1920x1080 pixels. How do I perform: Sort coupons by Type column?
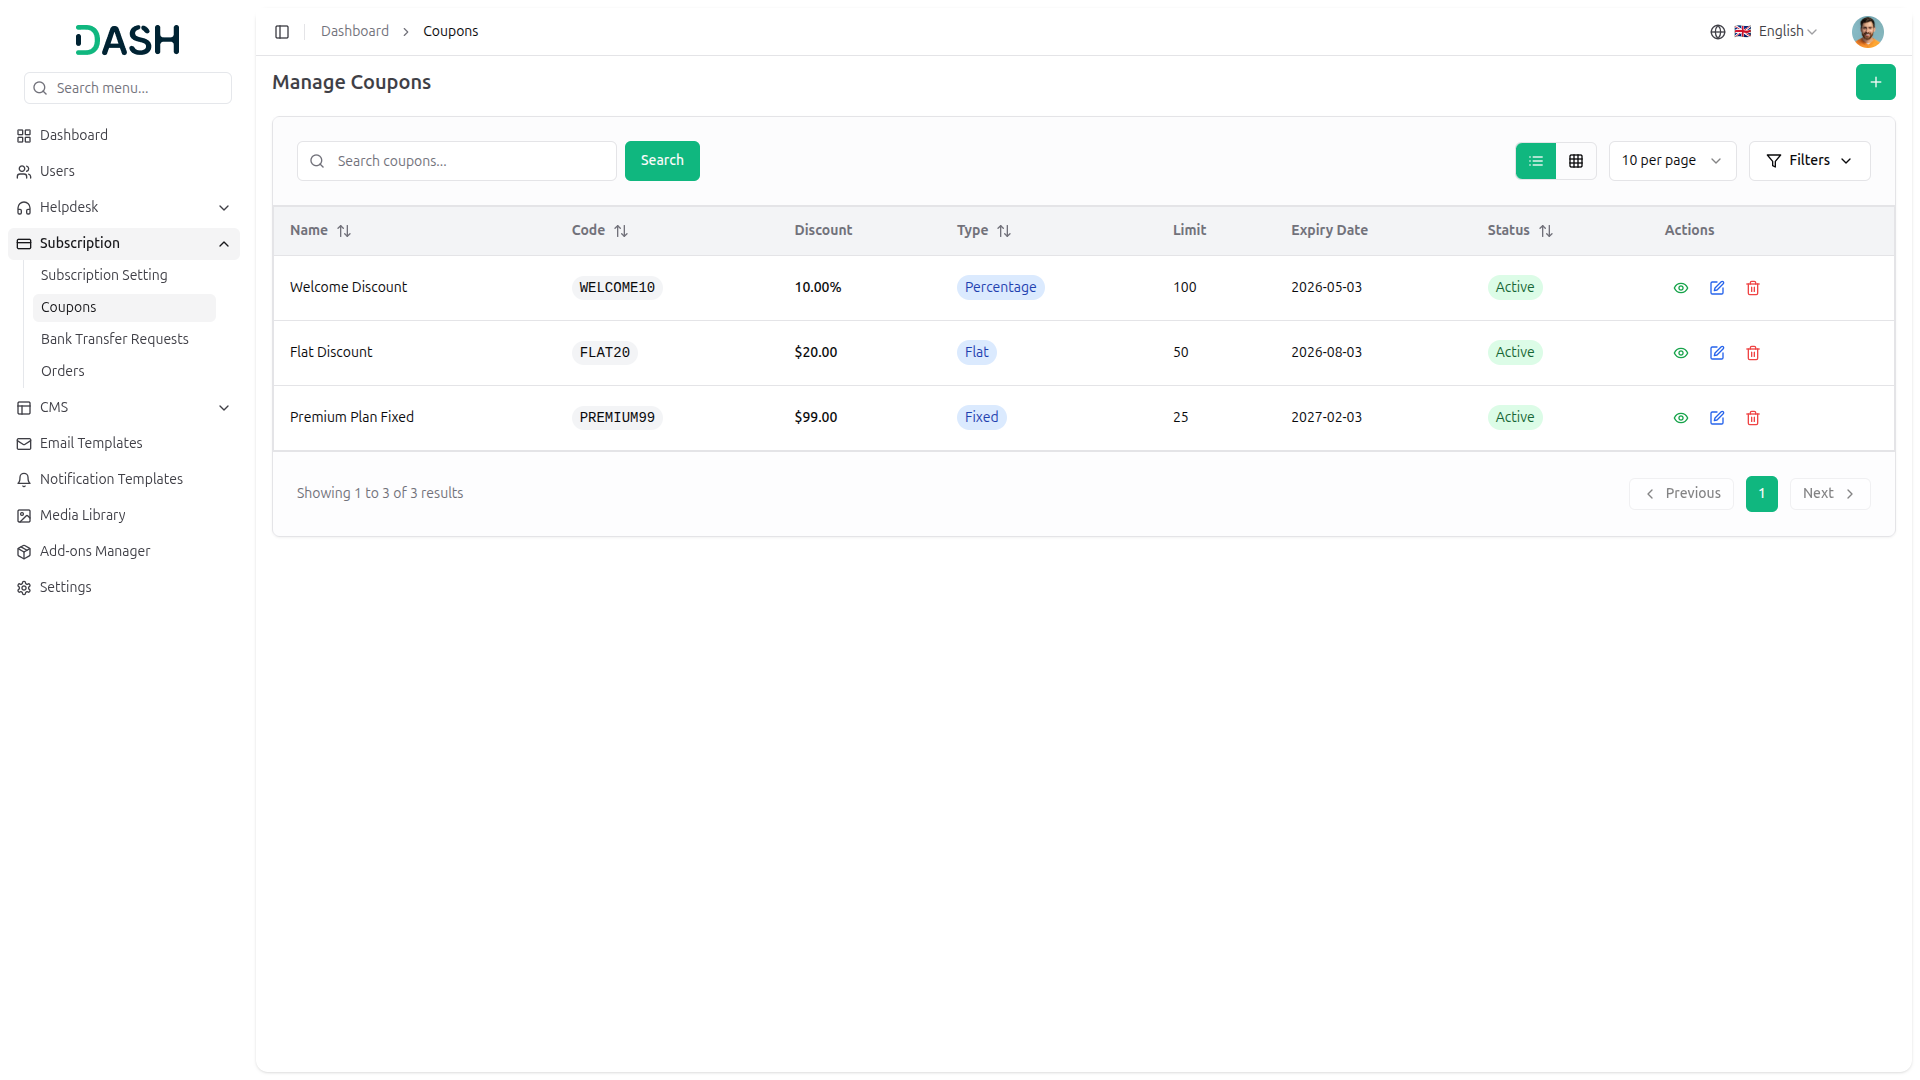984,231
